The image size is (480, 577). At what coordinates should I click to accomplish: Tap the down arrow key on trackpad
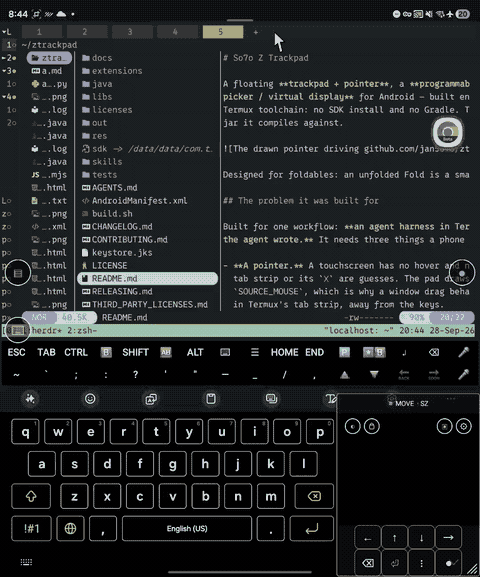coord(421,538)
